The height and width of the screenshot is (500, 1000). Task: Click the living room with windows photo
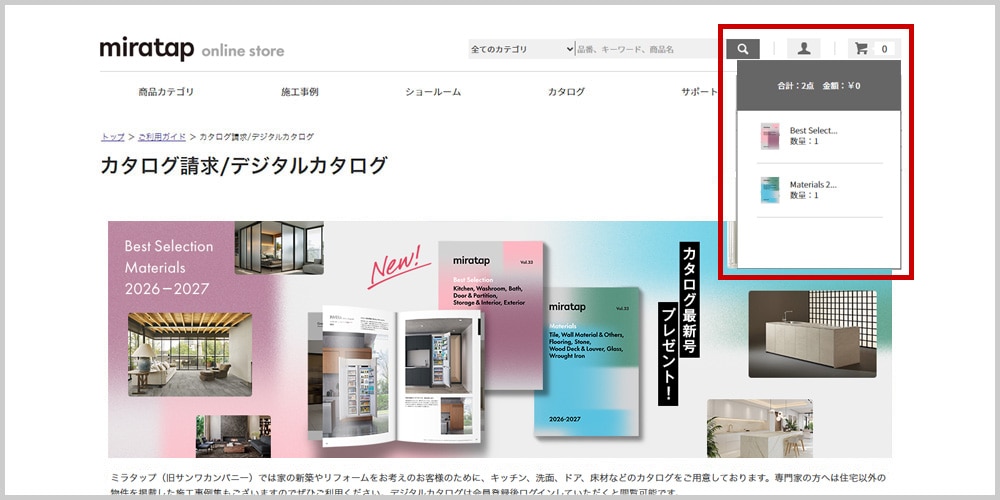click(x=190, y=355)
